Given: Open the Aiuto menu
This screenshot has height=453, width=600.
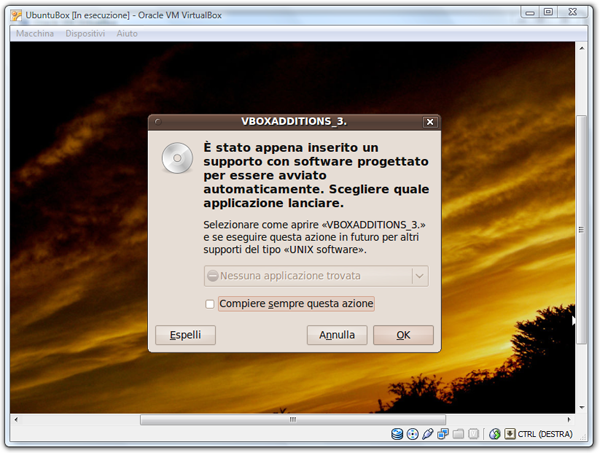Looking at the screenshot, I should 127,34.
